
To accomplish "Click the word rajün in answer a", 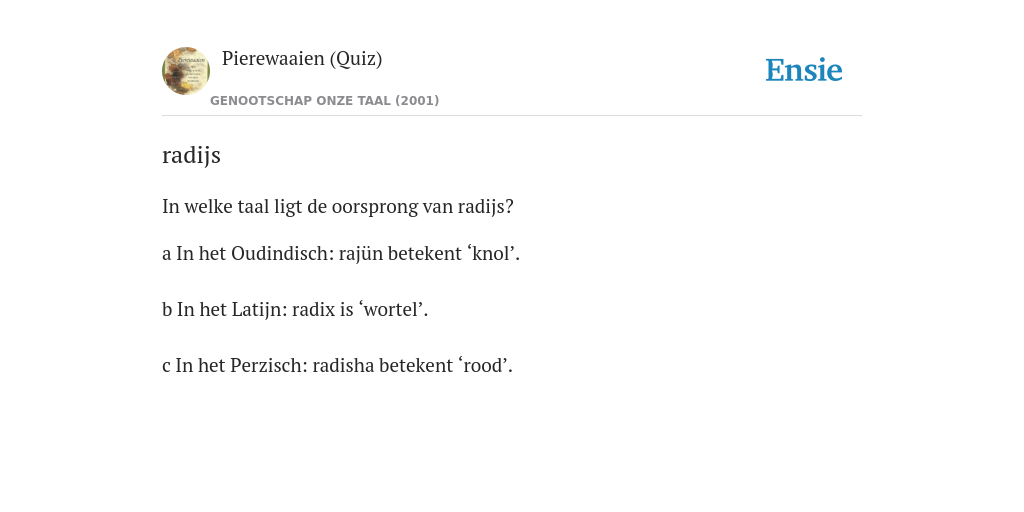I will [x=361, y=253].
